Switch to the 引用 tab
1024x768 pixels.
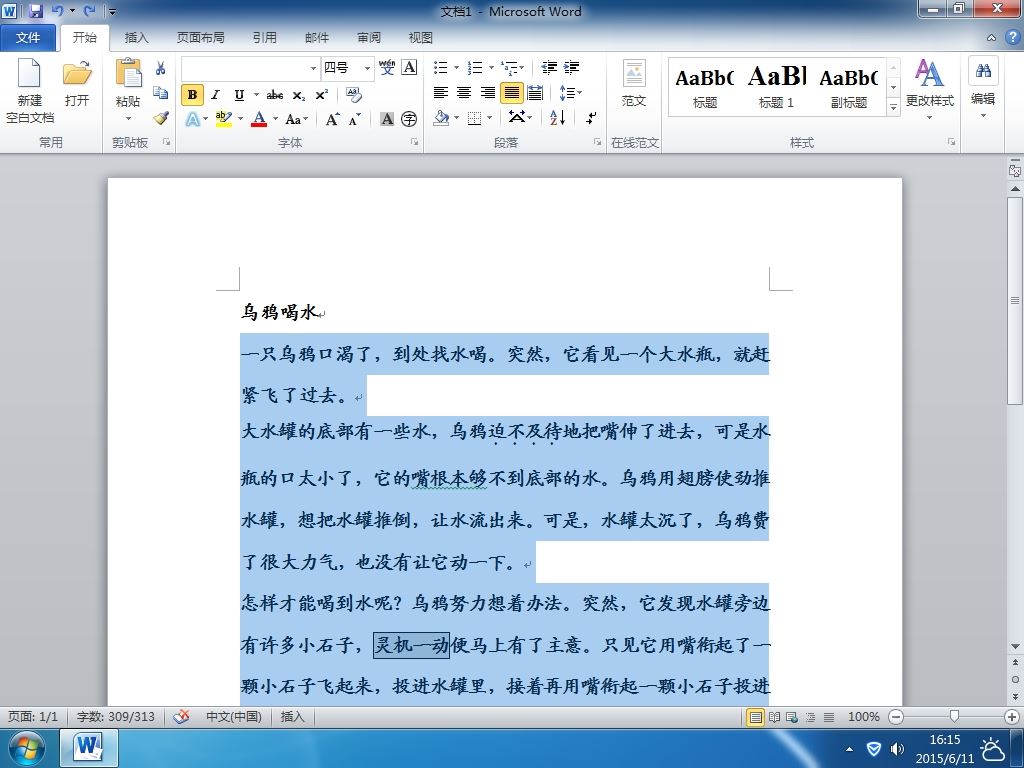[x=264, y=38]
